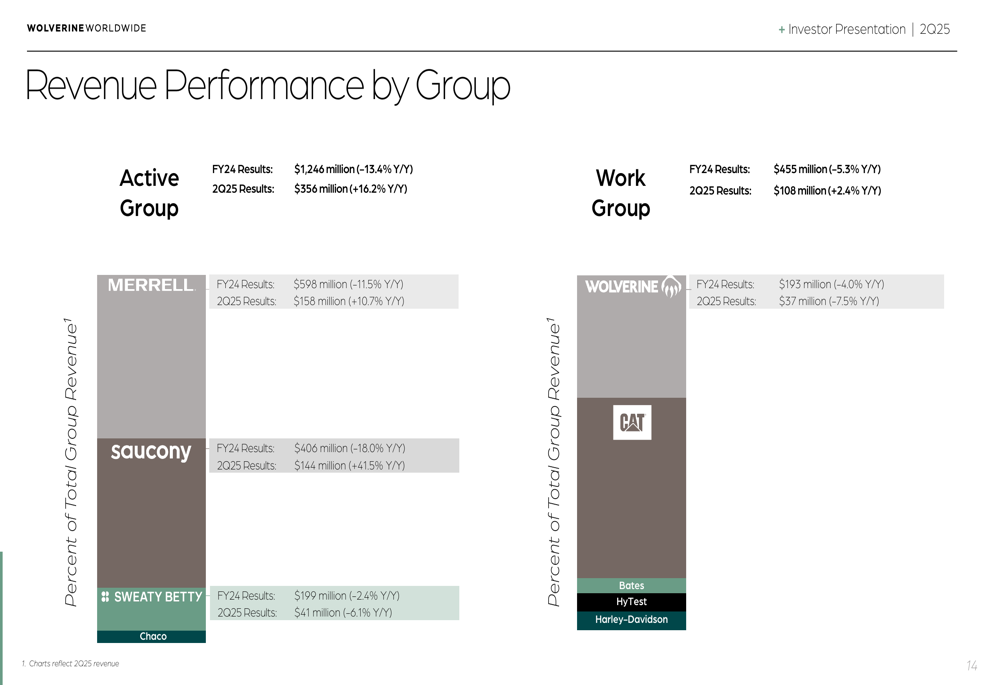Click '$108 million (+2.4% Y/Y)' value
The width and height of the screenshot is (1000, 685).
[827, 191]
